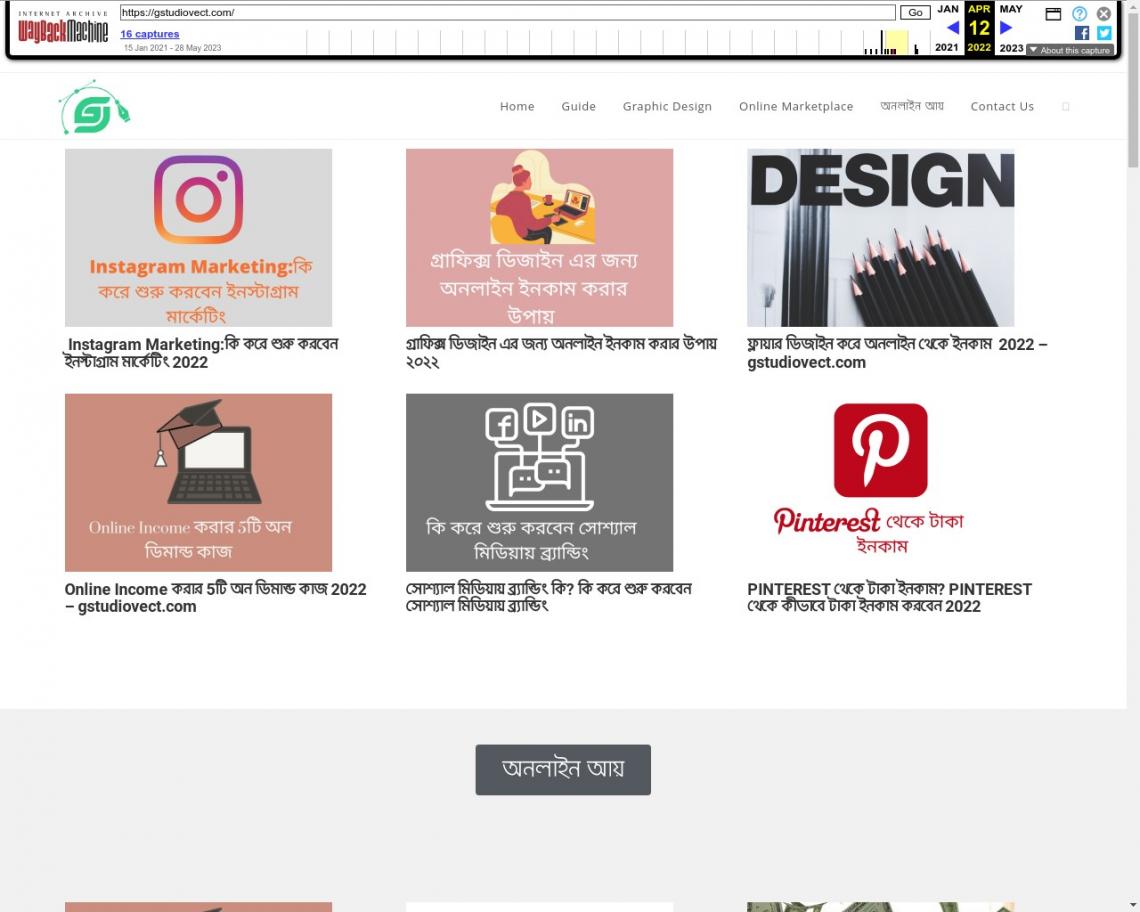Open the Guide menu item

(579, 106)
